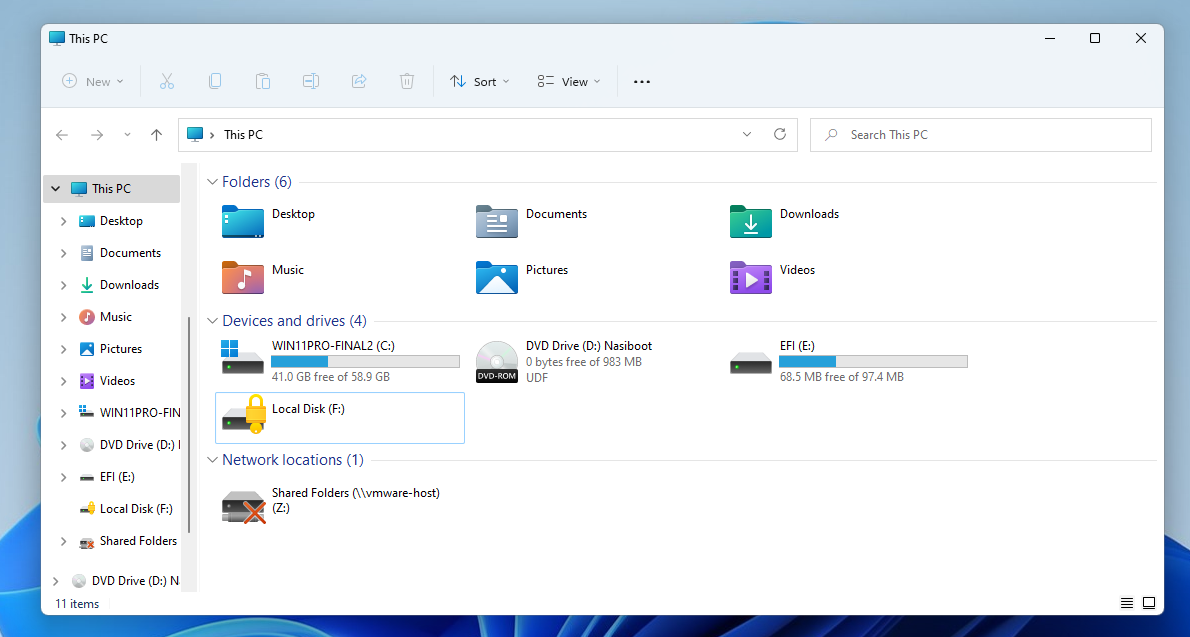Select the Videos folder icon in main pane

pos(751,277)
